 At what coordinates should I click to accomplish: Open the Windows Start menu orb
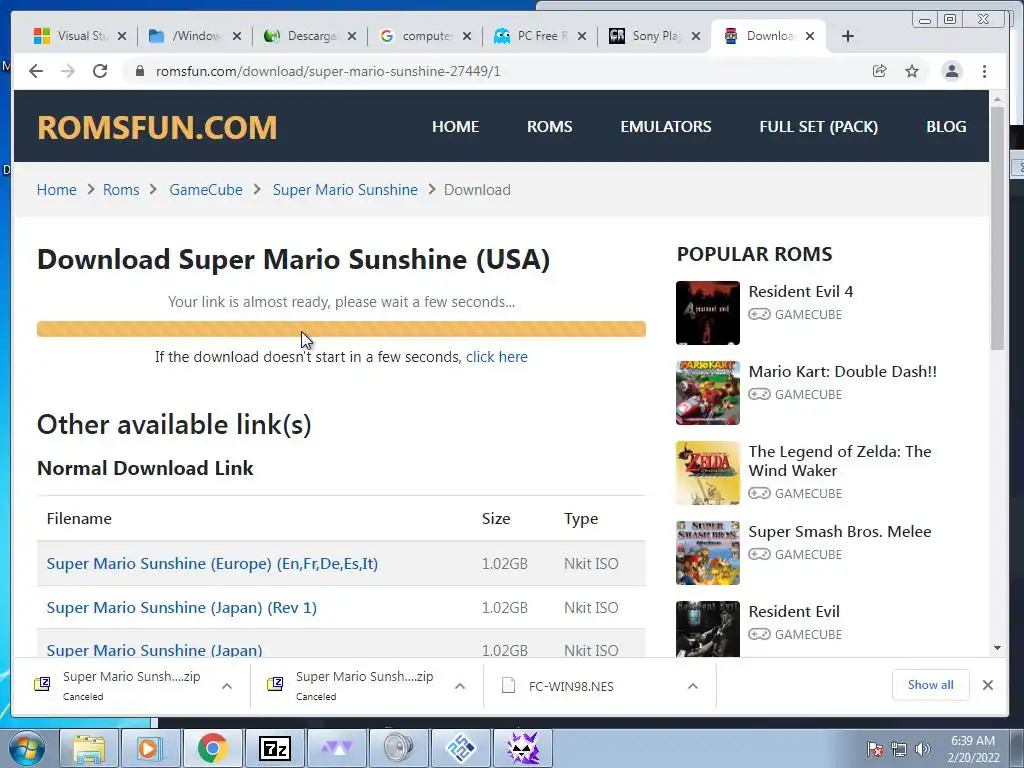pos(27,748)
